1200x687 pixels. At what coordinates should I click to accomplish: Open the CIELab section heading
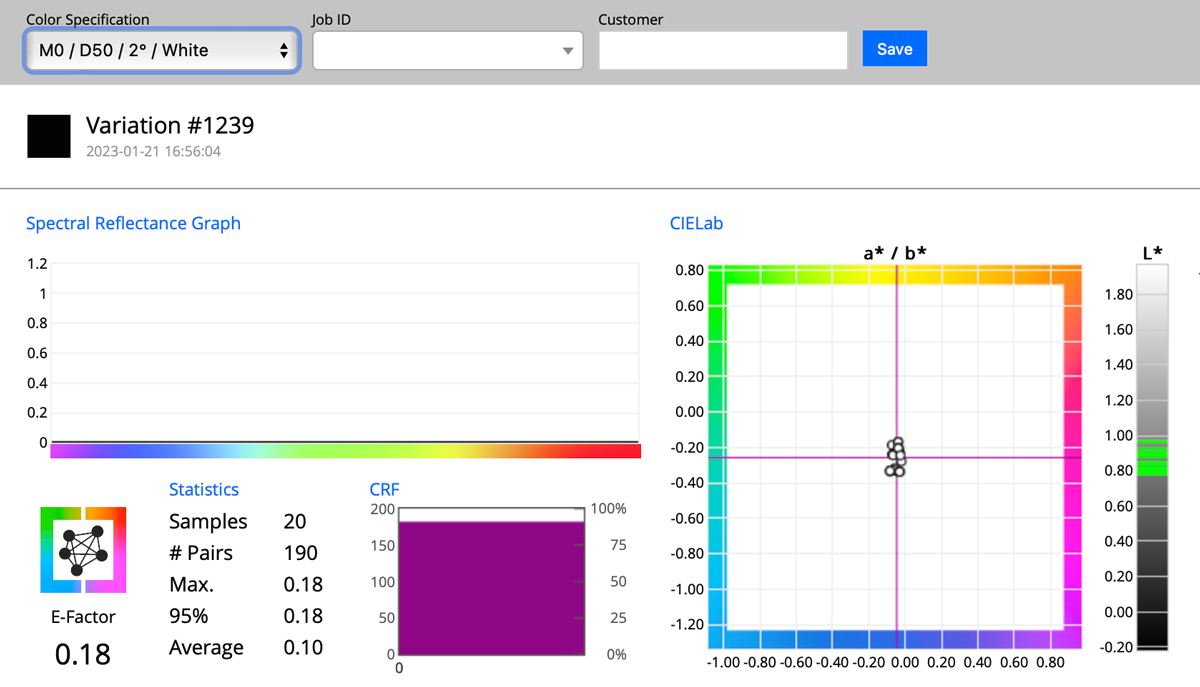tap(696, 223)
